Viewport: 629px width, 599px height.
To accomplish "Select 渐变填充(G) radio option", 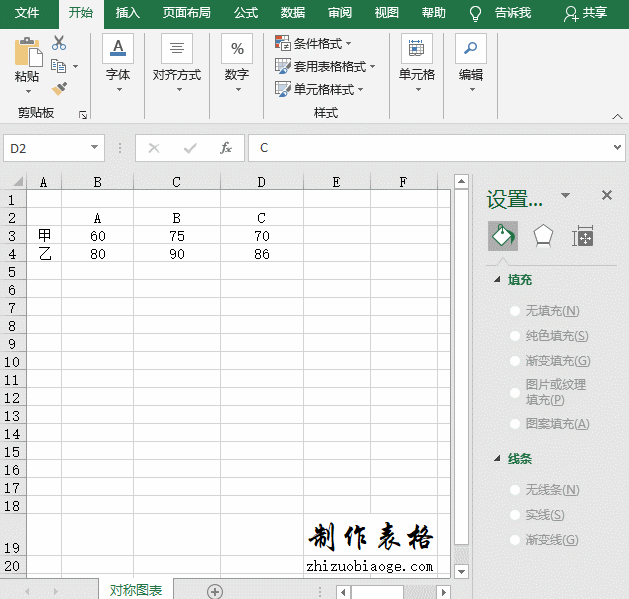I will coord(515,361).
